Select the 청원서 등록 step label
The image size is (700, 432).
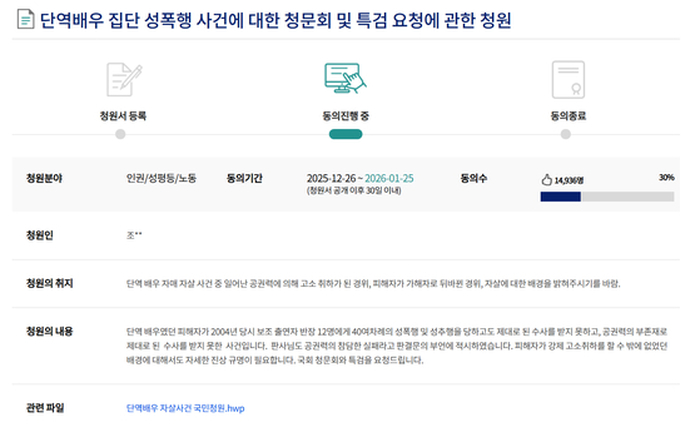click(x=123, y=115)
